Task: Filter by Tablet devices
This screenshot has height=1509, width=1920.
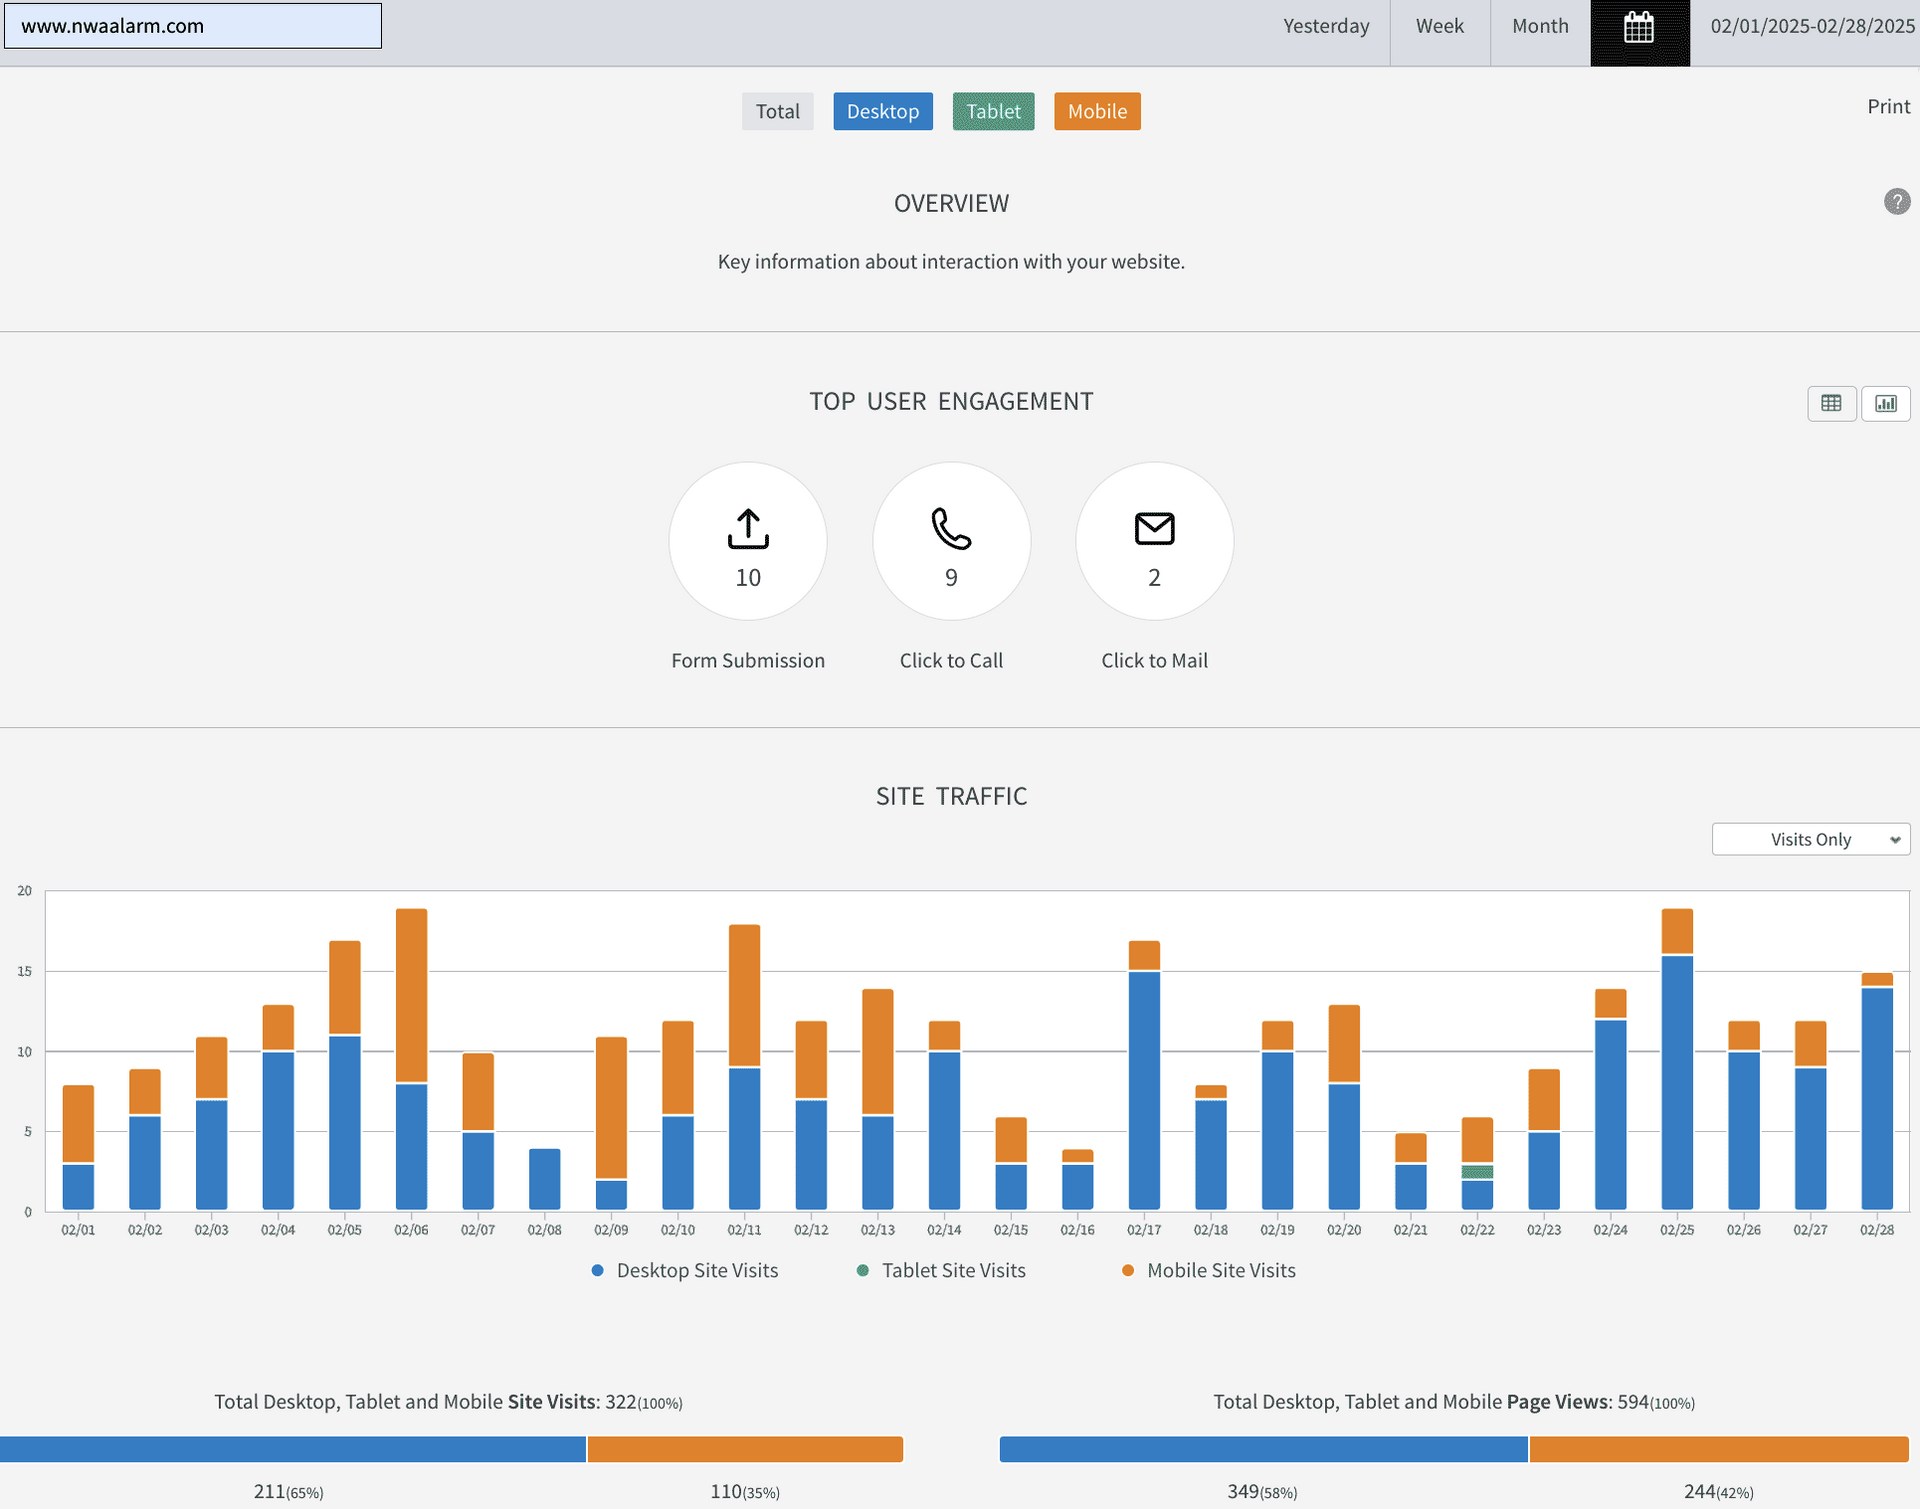Action: pos(992,111)
